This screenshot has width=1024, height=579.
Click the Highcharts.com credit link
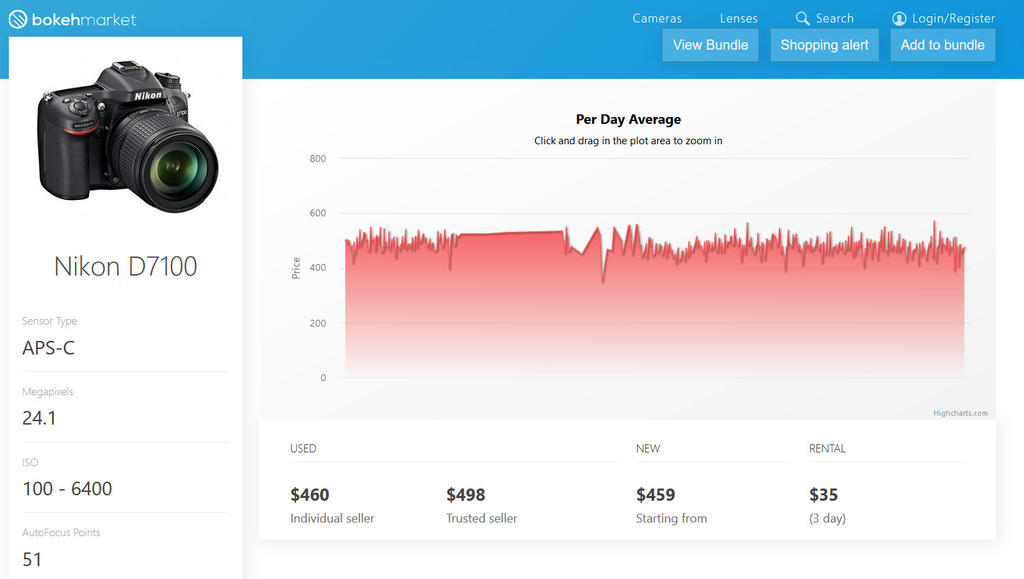[960, 413]
